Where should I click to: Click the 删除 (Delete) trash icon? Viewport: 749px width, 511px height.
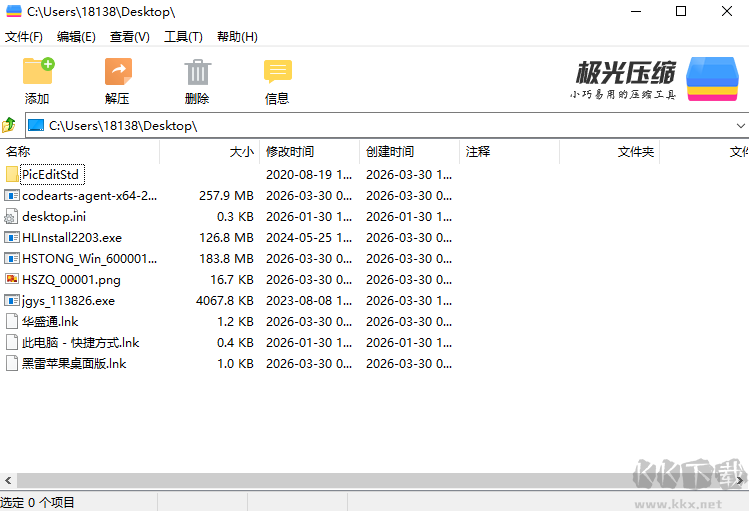coord(198,72)
